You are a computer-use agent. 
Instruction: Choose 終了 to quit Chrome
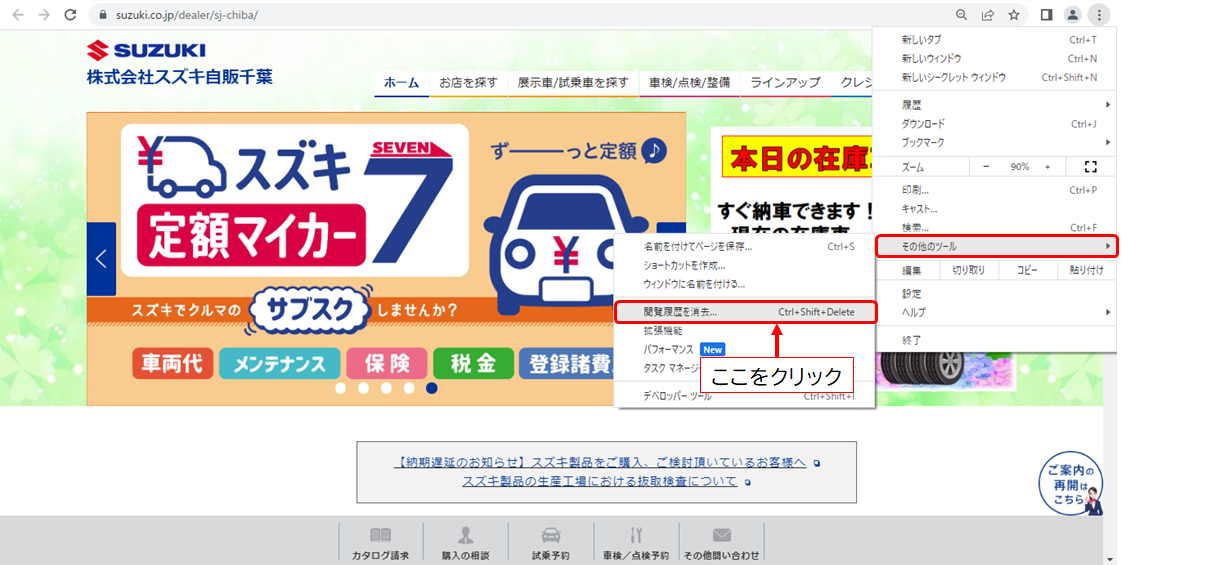[x=995, y=340]
